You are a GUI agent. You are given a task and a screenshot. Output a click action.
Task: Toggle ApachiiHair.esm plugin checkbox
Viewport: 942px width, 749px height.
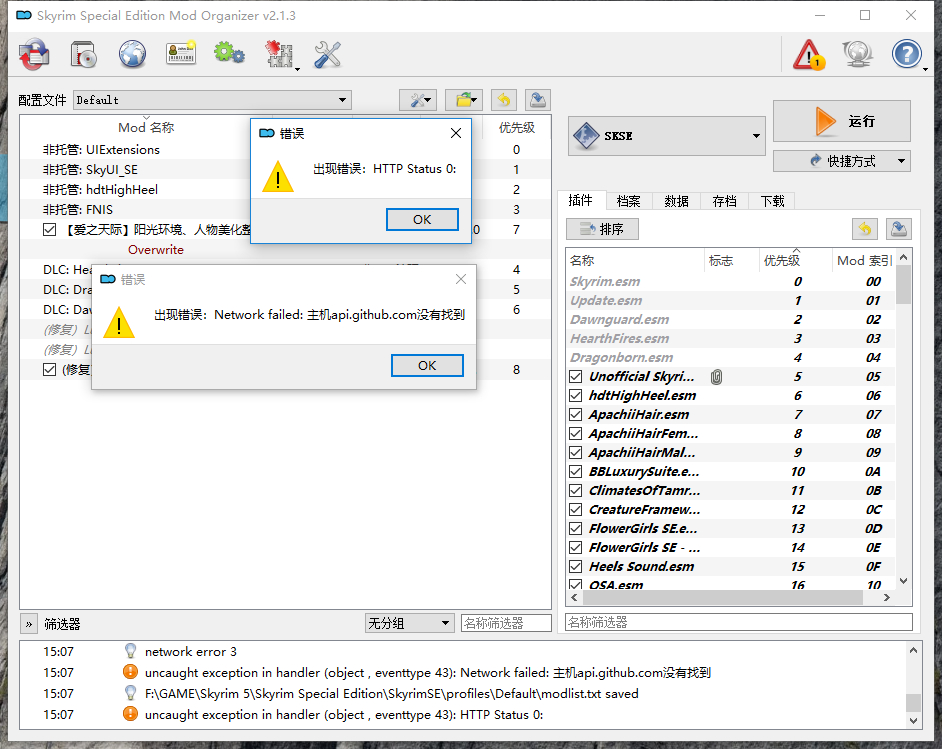coord(576,414)
